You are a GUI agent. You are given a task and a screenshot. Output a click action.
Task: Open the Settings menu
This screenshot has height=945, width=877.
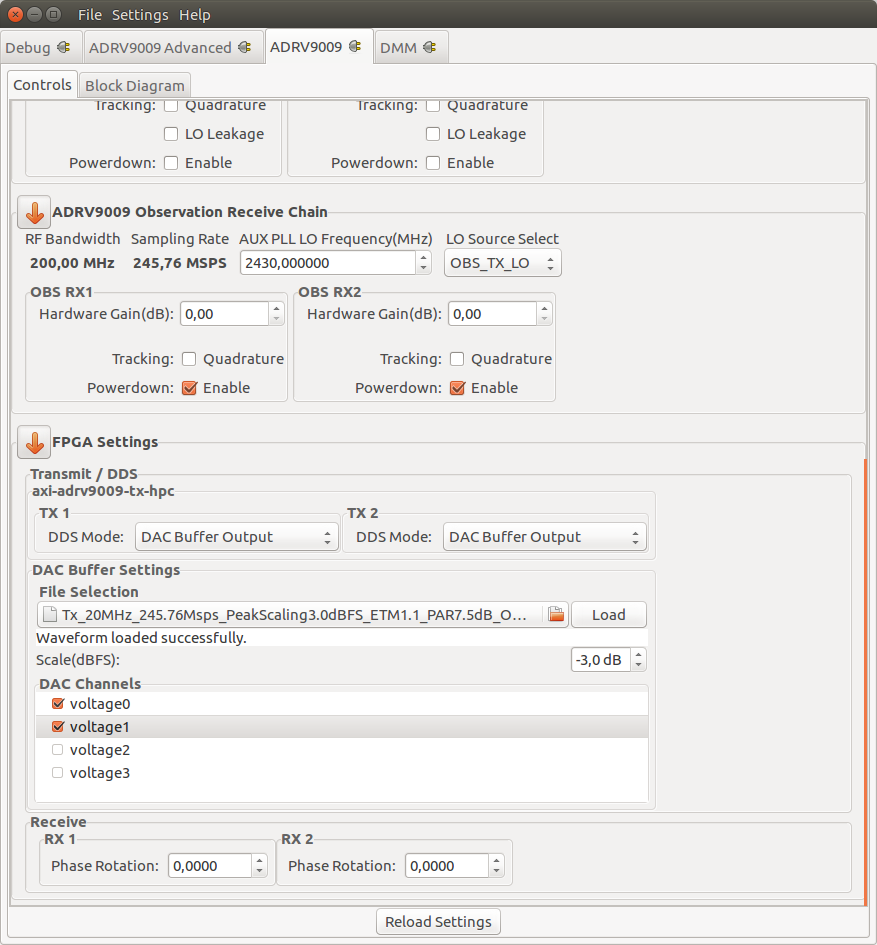(139, 14)
